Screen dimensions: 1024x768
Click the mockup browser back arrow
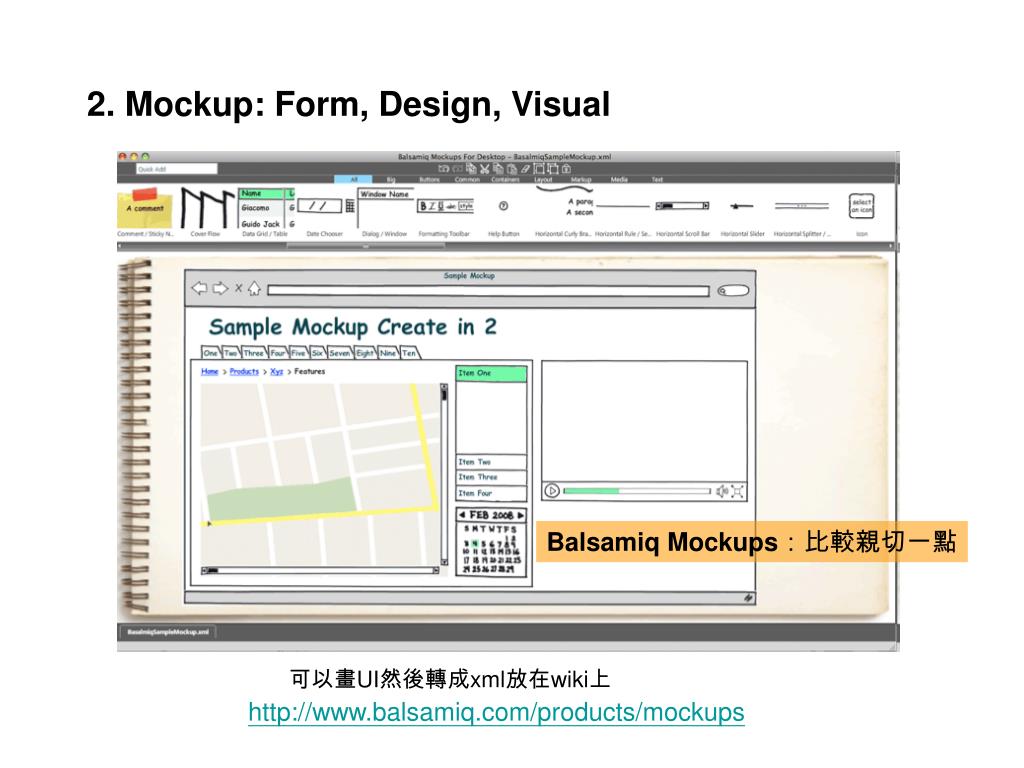(x=199, y=288)
